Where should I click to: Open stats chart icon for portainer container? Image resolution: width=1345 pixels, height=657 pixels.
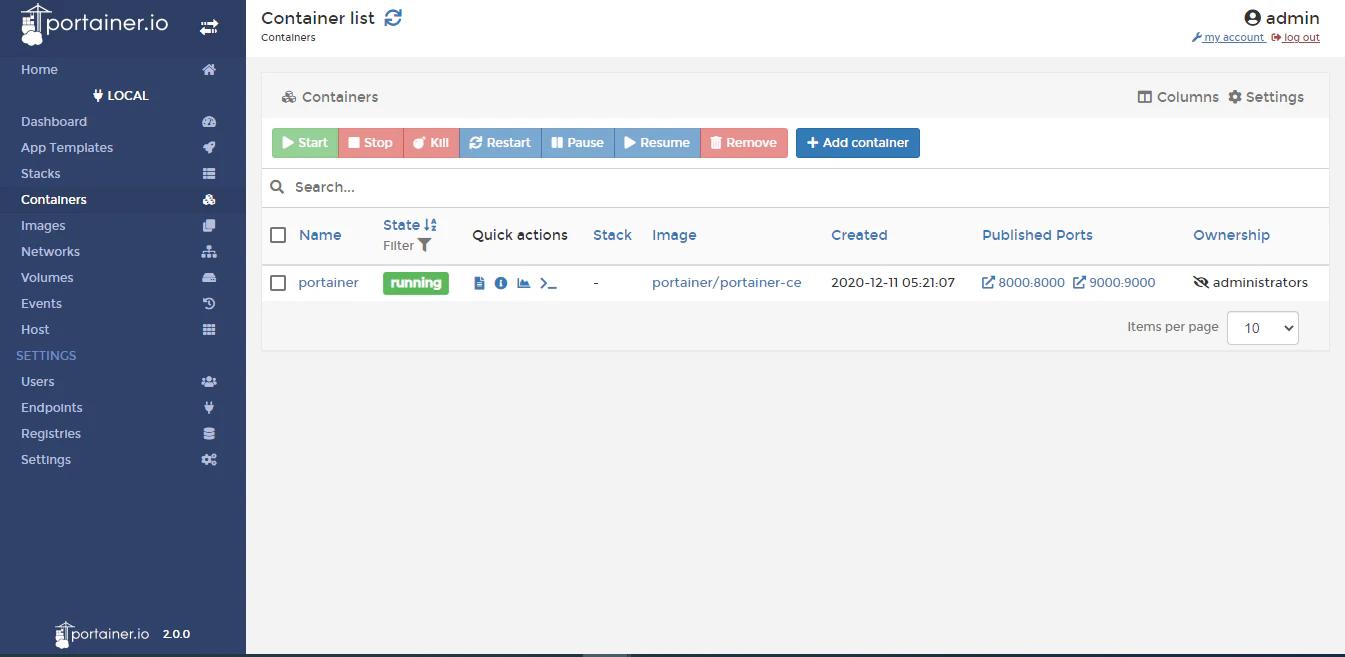(523, 283)
